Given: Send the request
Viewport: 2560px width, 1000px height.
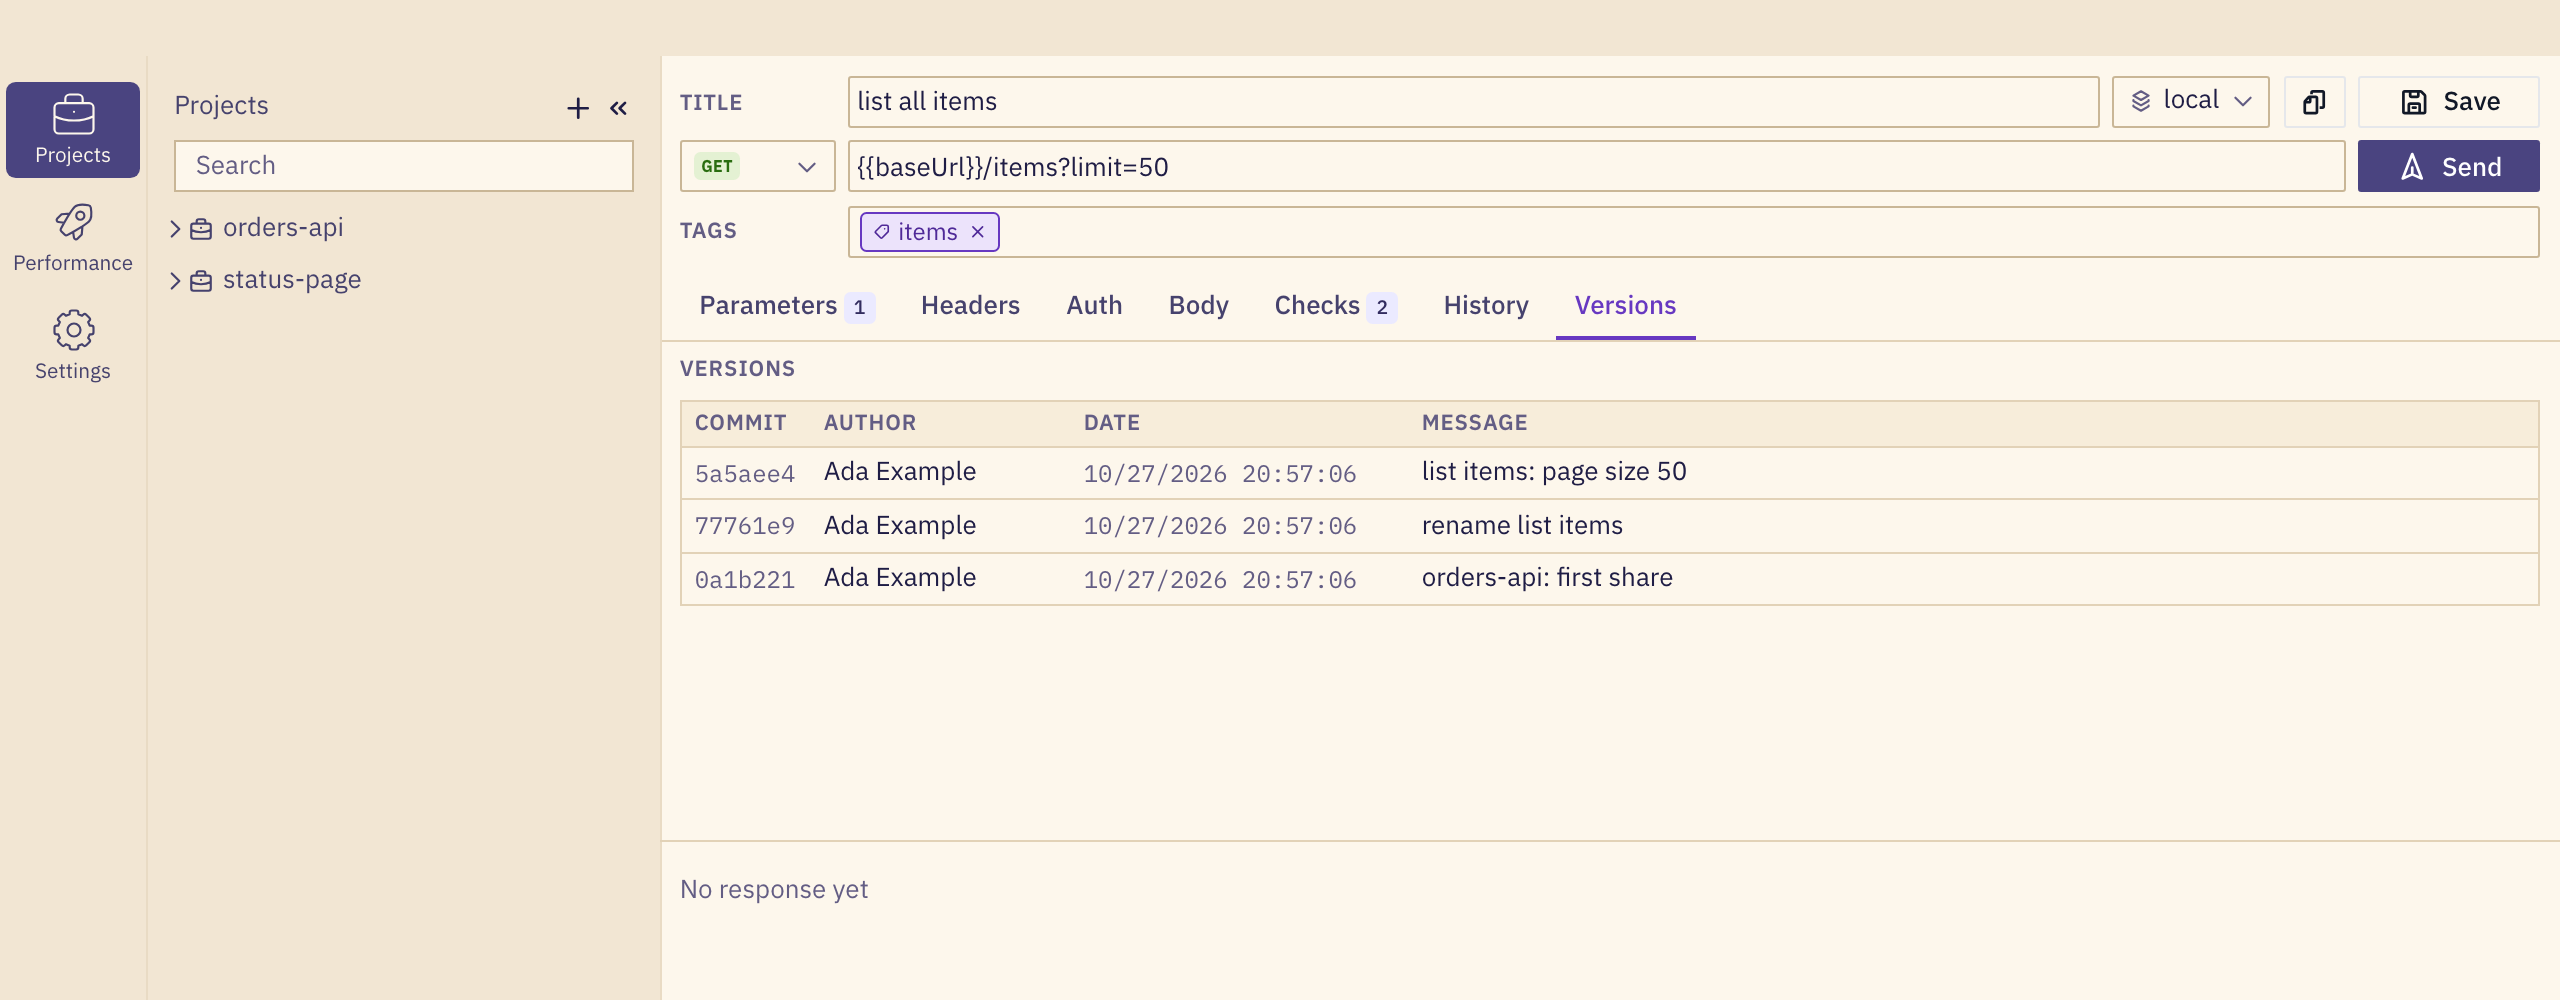Looking at the screenshot, I should point(2449,166).
